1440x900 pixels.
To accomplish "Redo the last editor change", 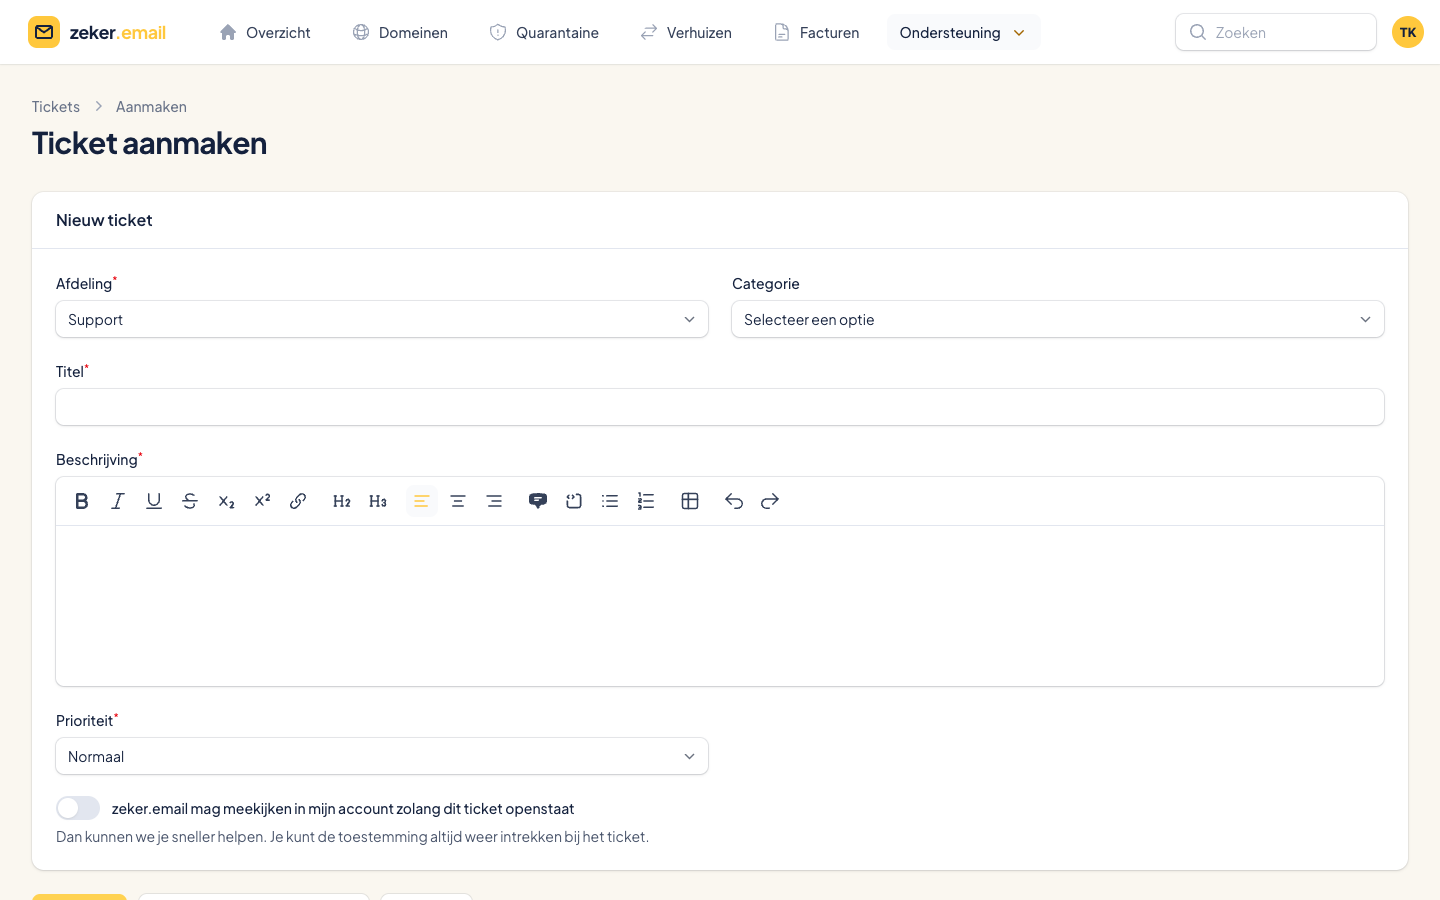I will tap(770, 501).
